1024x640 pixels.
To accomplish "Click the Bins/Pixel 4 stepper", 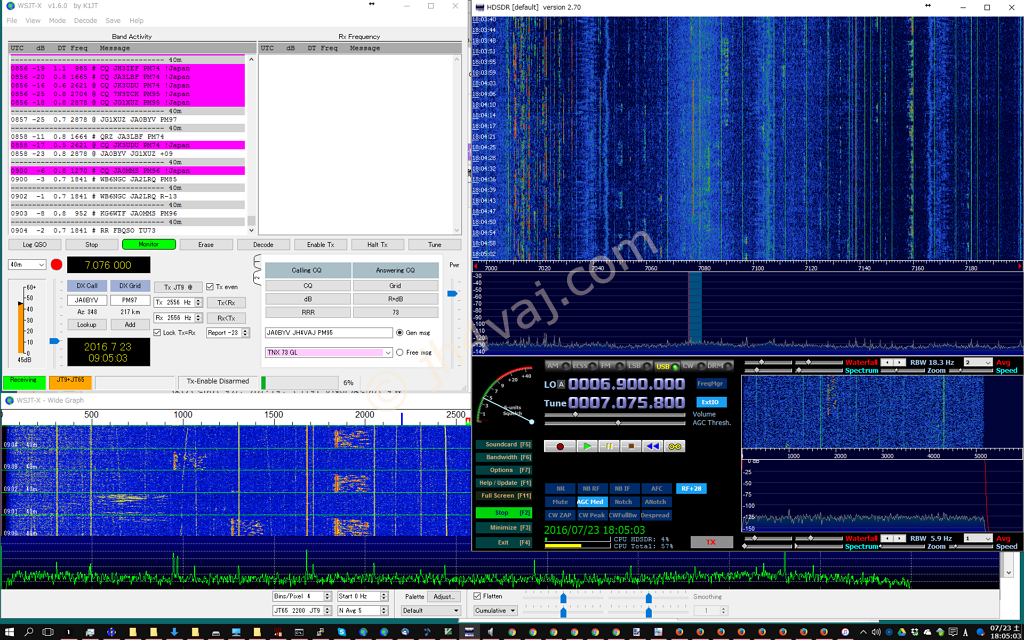I will (x=329, y=596).
